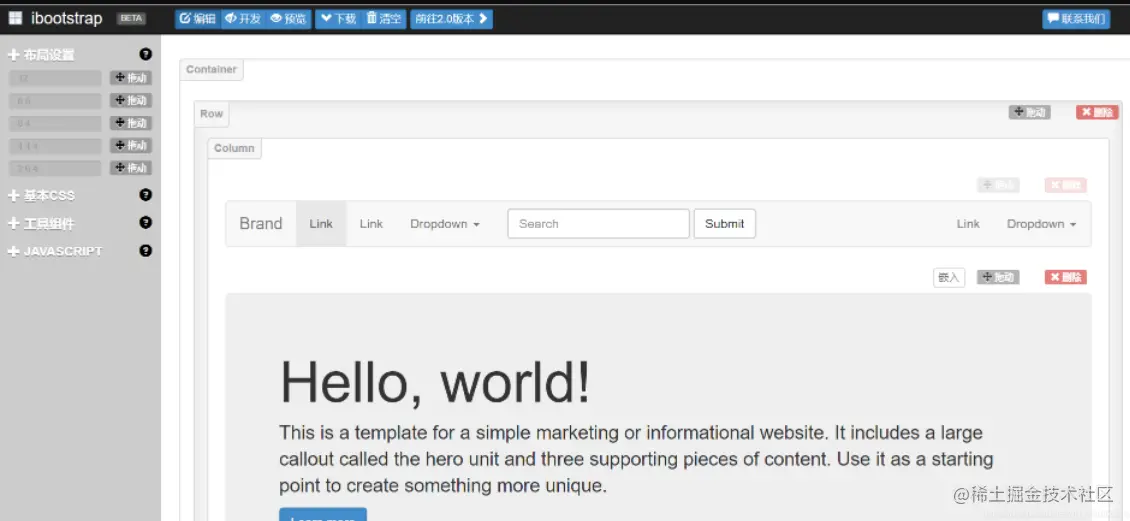
Task: Open help icon beside 布局设置
Action: 146,54
